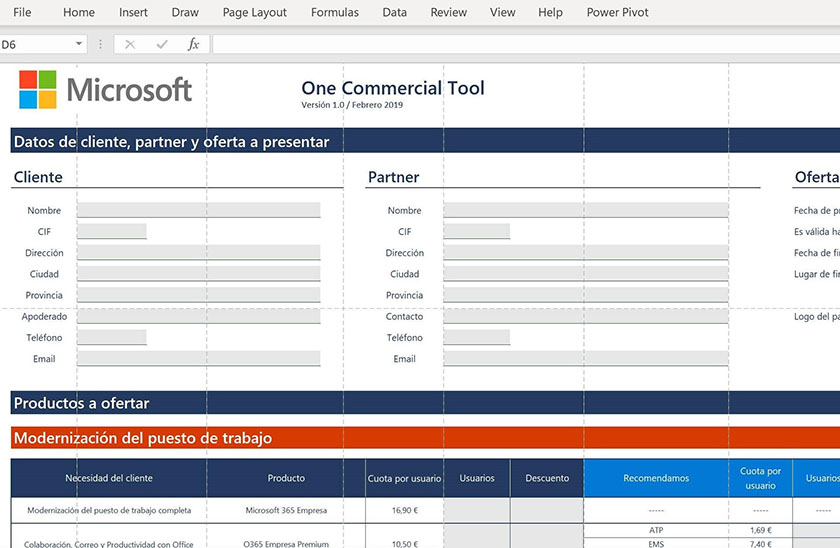
Task: Click the Partner Ciudad field
Action: (586, 274)
